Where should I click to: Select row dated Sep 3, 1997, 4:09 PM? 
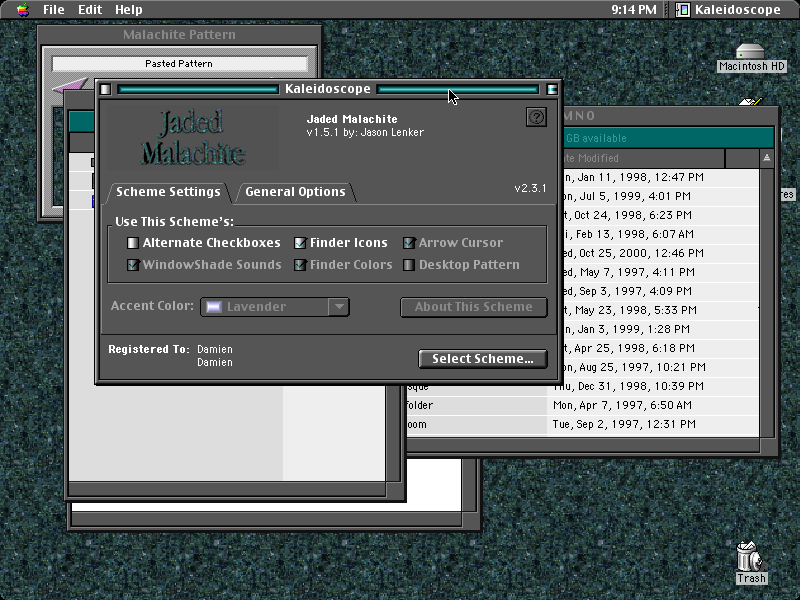661,291
